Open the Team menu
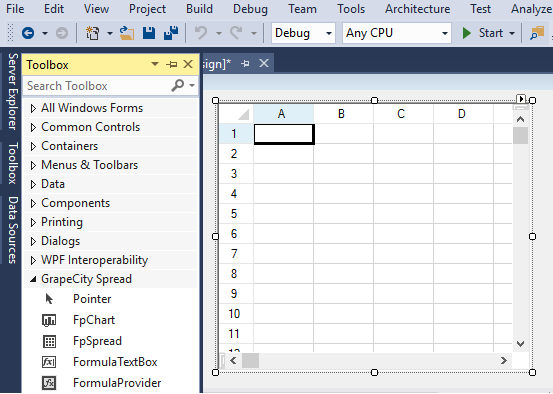The width and height of the screenshot is (553, 394). coord(302,8)
